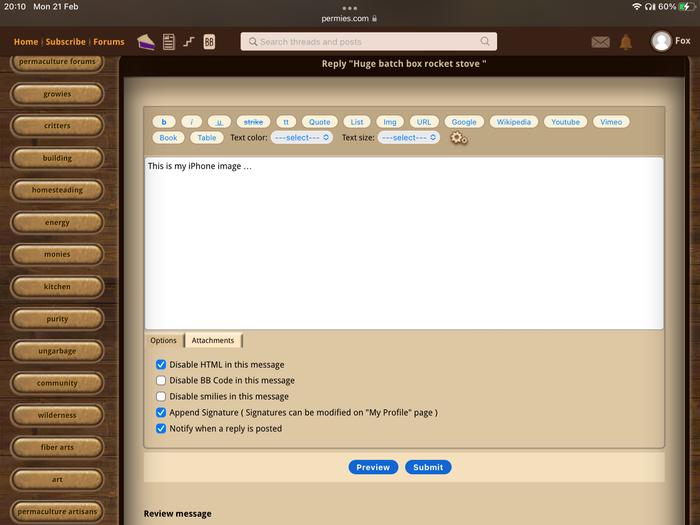700x525 pixels.
Task: Open the Fox profile avatar
Action: [x=661, y=41]
